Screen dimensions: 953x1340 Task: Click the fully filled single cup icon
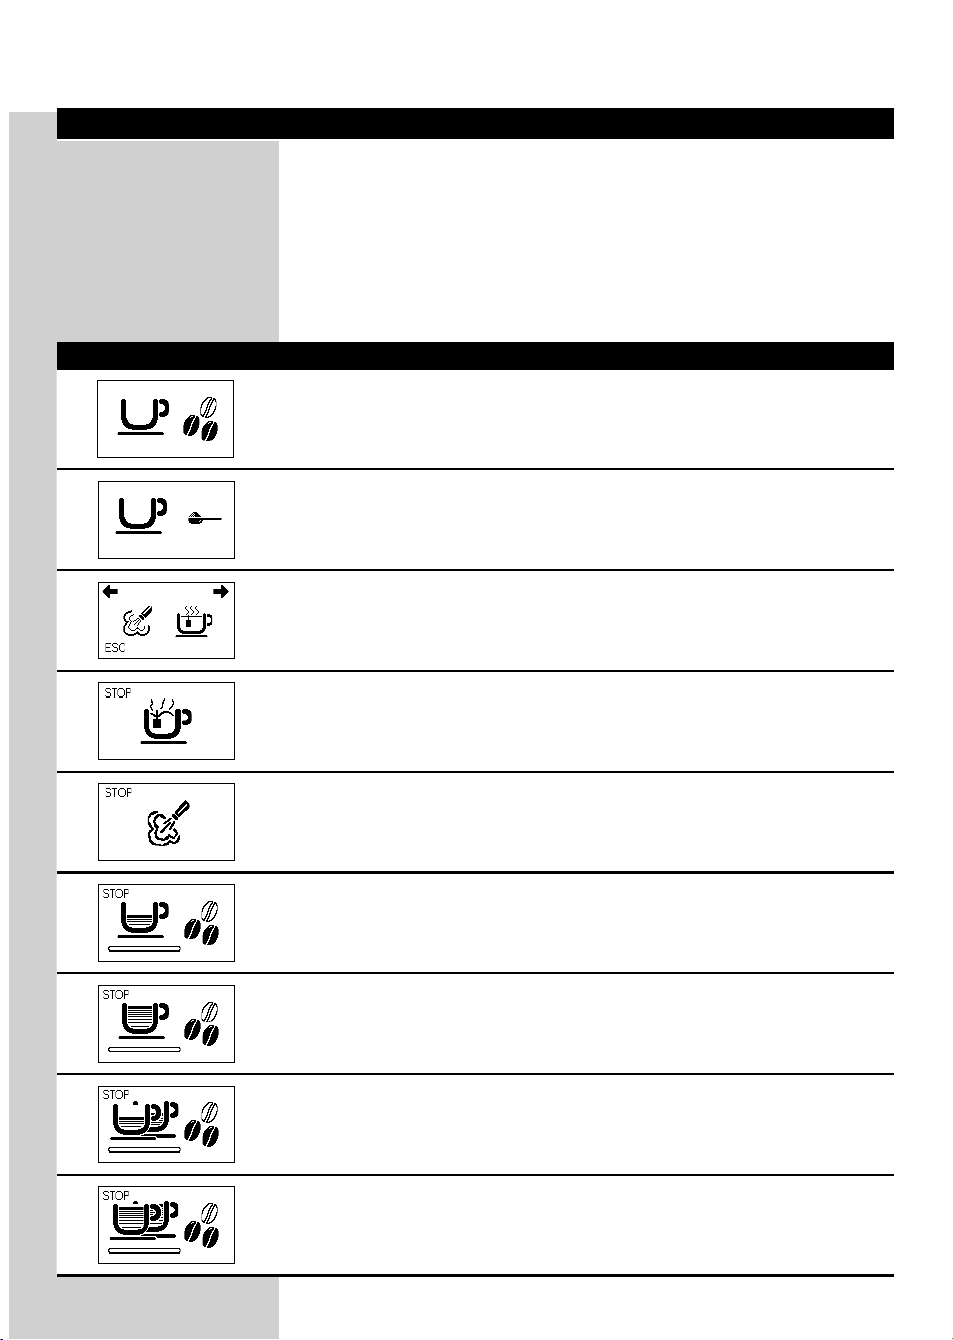click(x=144, y=1019)
